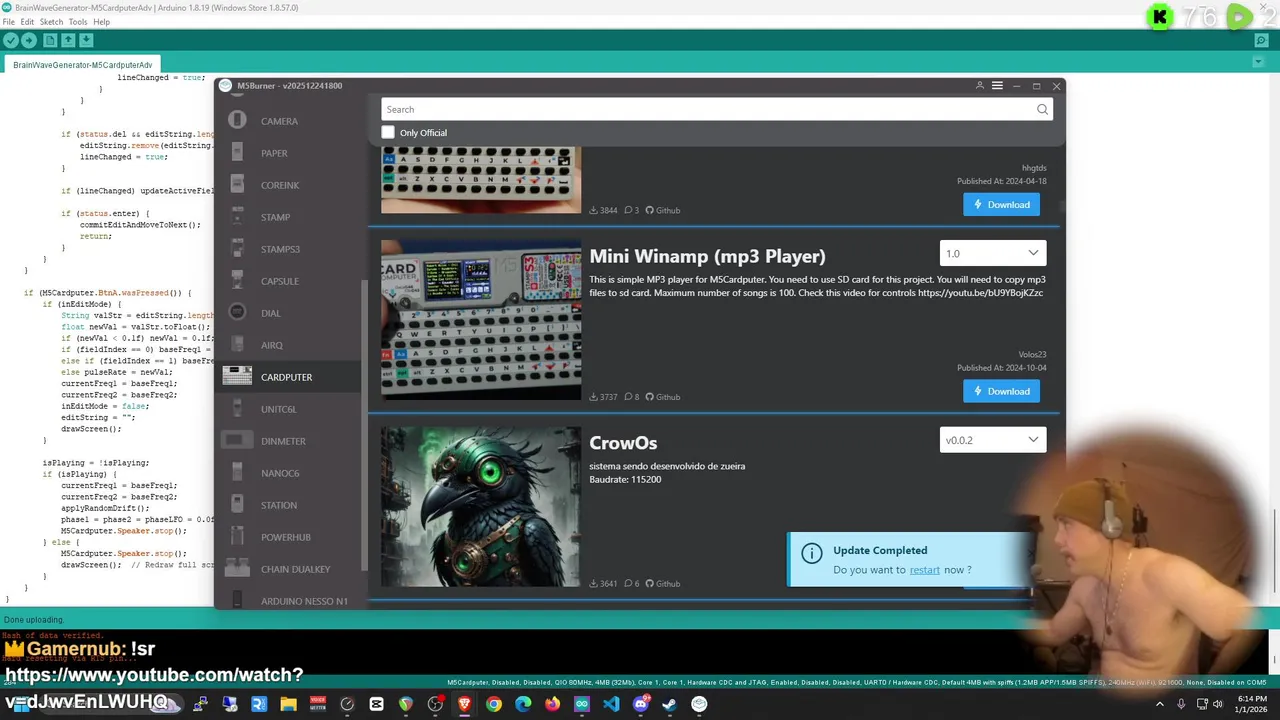Open the Arduino Serial Monitor icon

click(x=1261, y=41)
